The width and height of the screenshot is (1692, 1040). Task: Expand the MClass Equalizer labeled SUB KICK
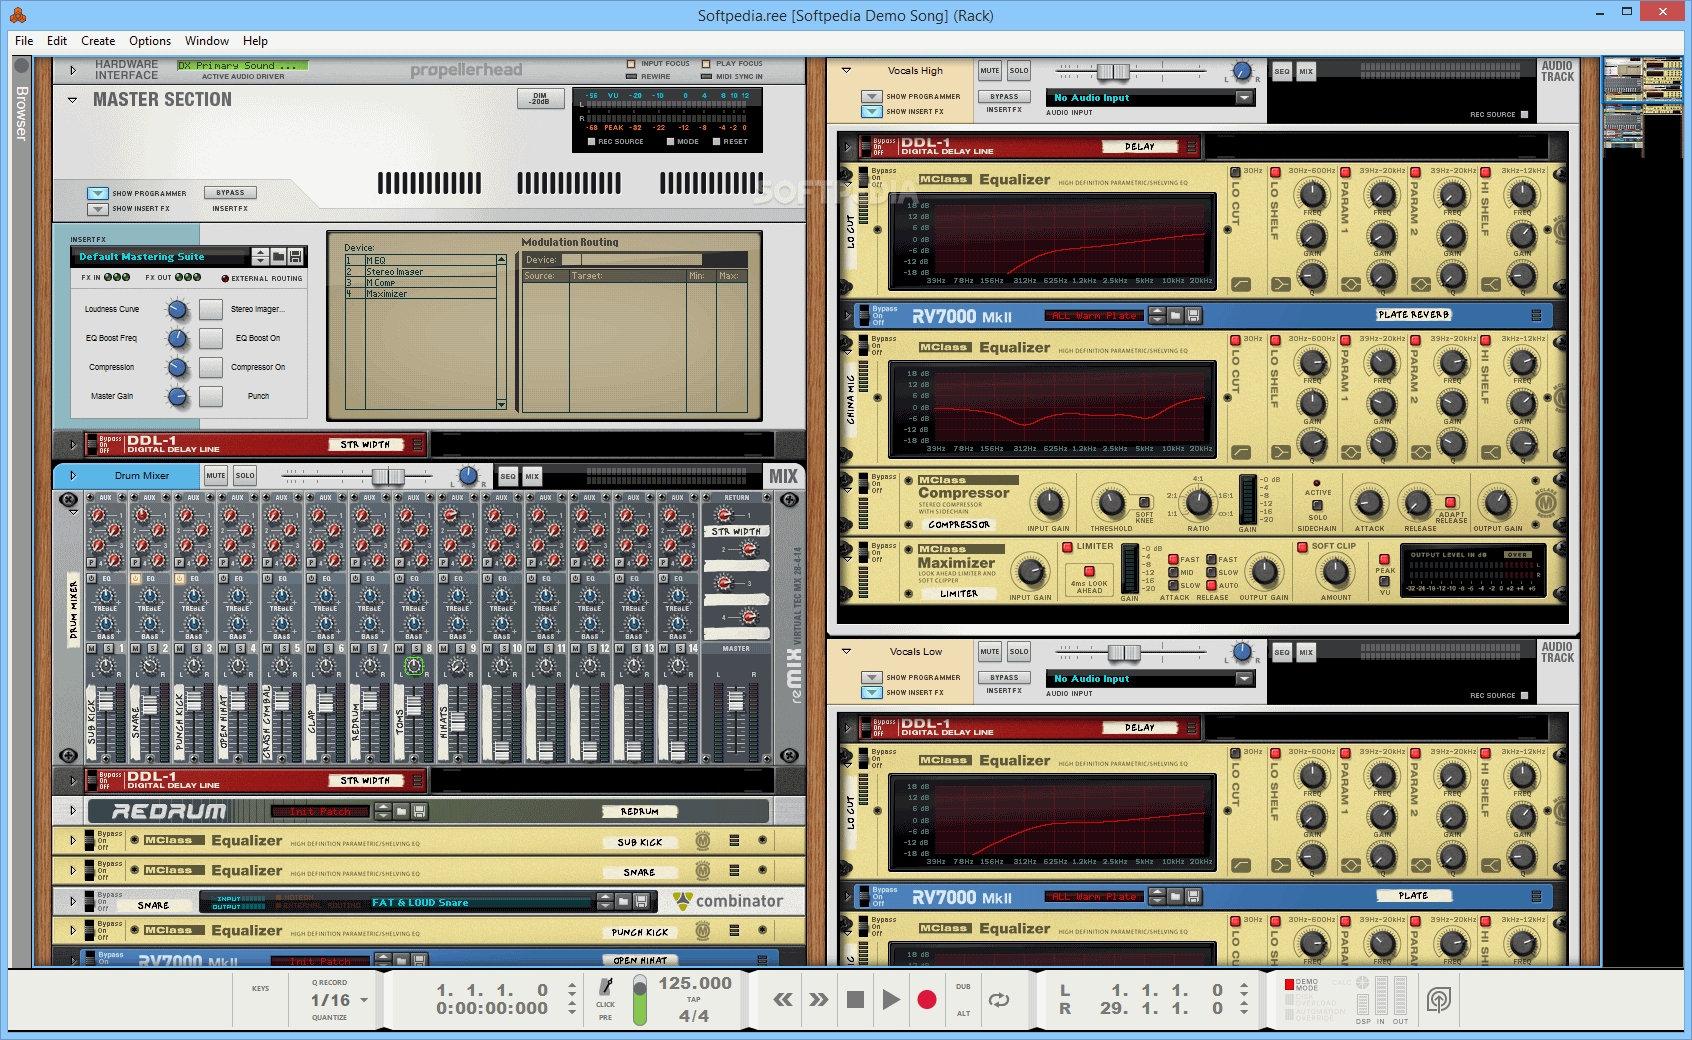73,841
